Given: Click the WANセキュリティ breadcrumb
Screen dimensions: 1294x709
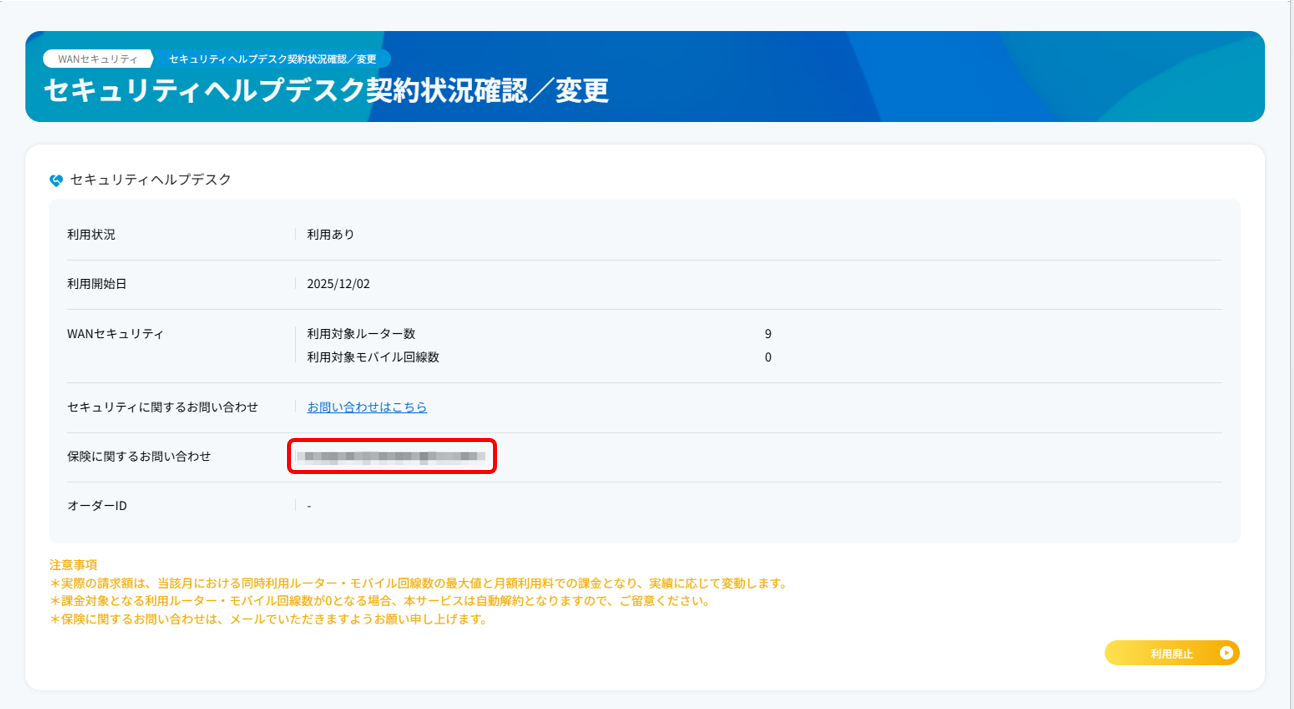Looking at the screenshot, I should pyautogui.click(x=97, y=59).
